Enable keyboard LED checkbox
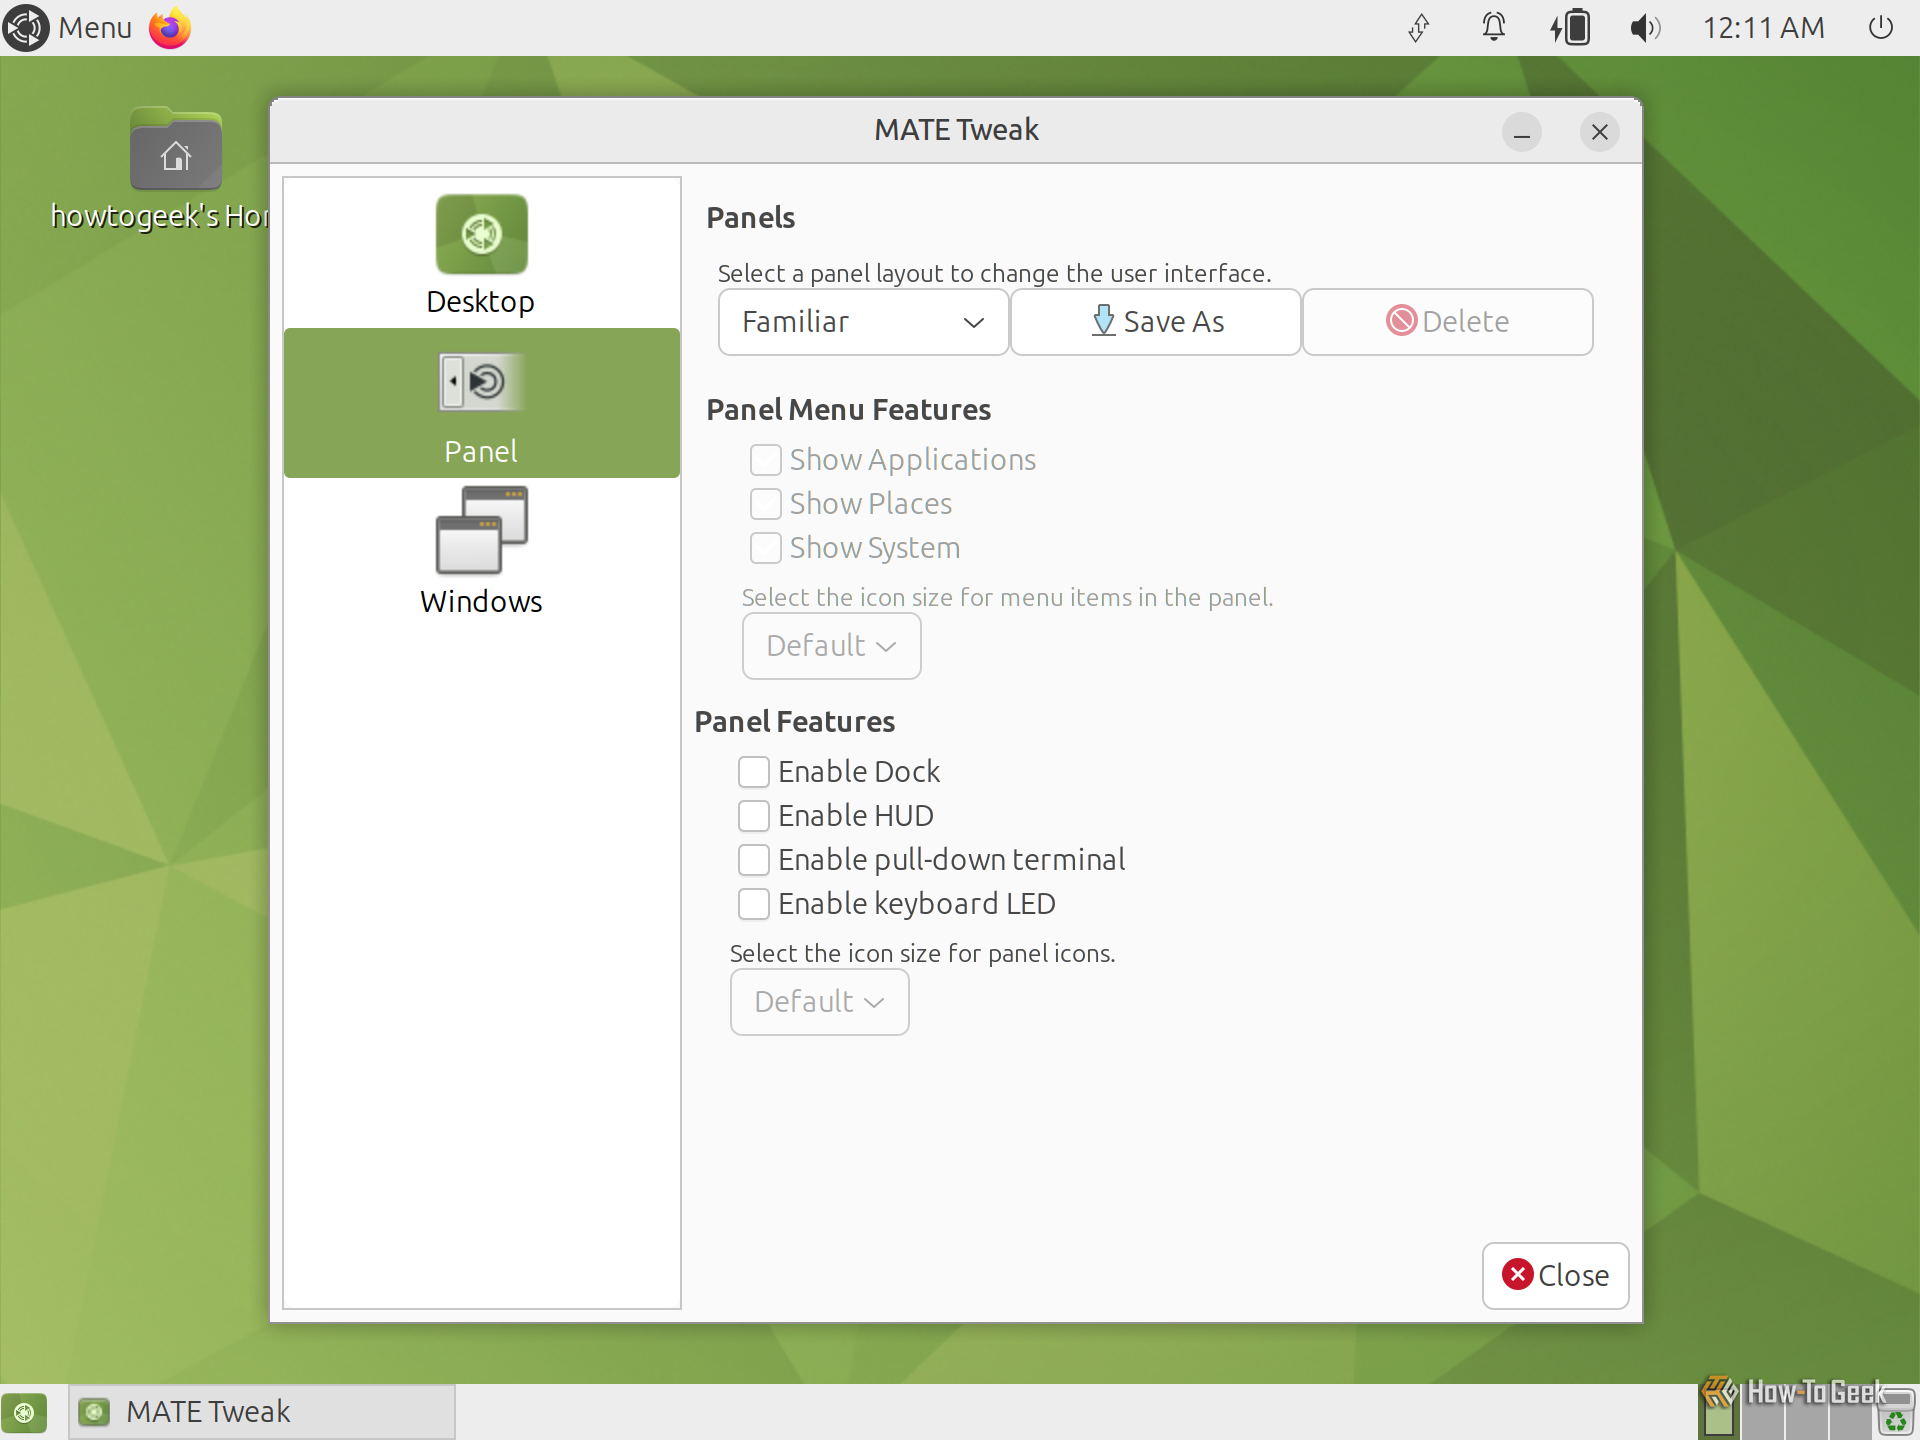The height and width of the screenshot is (1440, 1920). 754,904
